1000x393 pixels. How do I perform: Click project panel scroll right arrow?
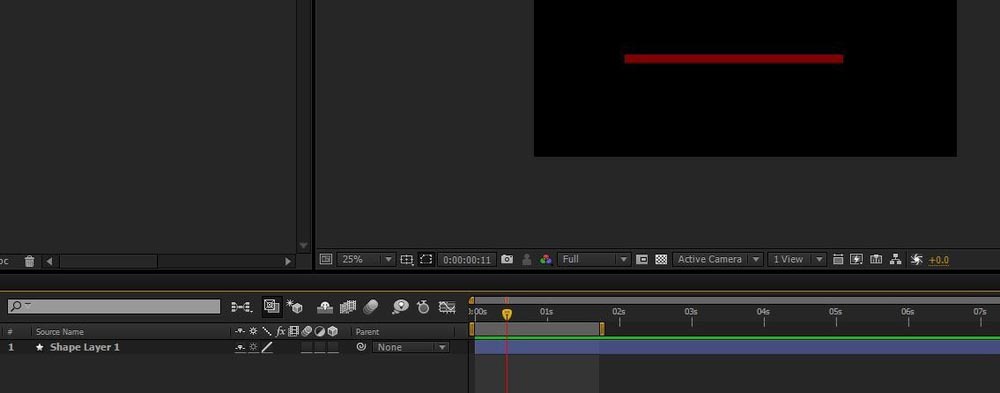pyautogui.click(x=288, y=261)
